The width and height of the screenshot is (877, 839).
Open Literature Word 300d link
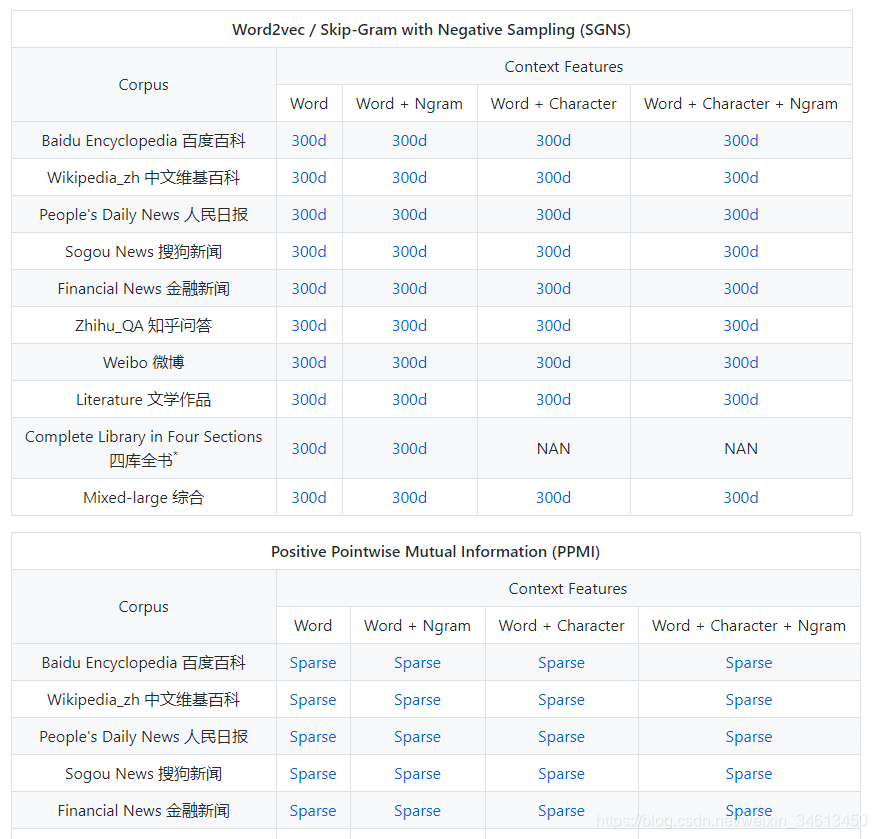(x=309, y=399)
